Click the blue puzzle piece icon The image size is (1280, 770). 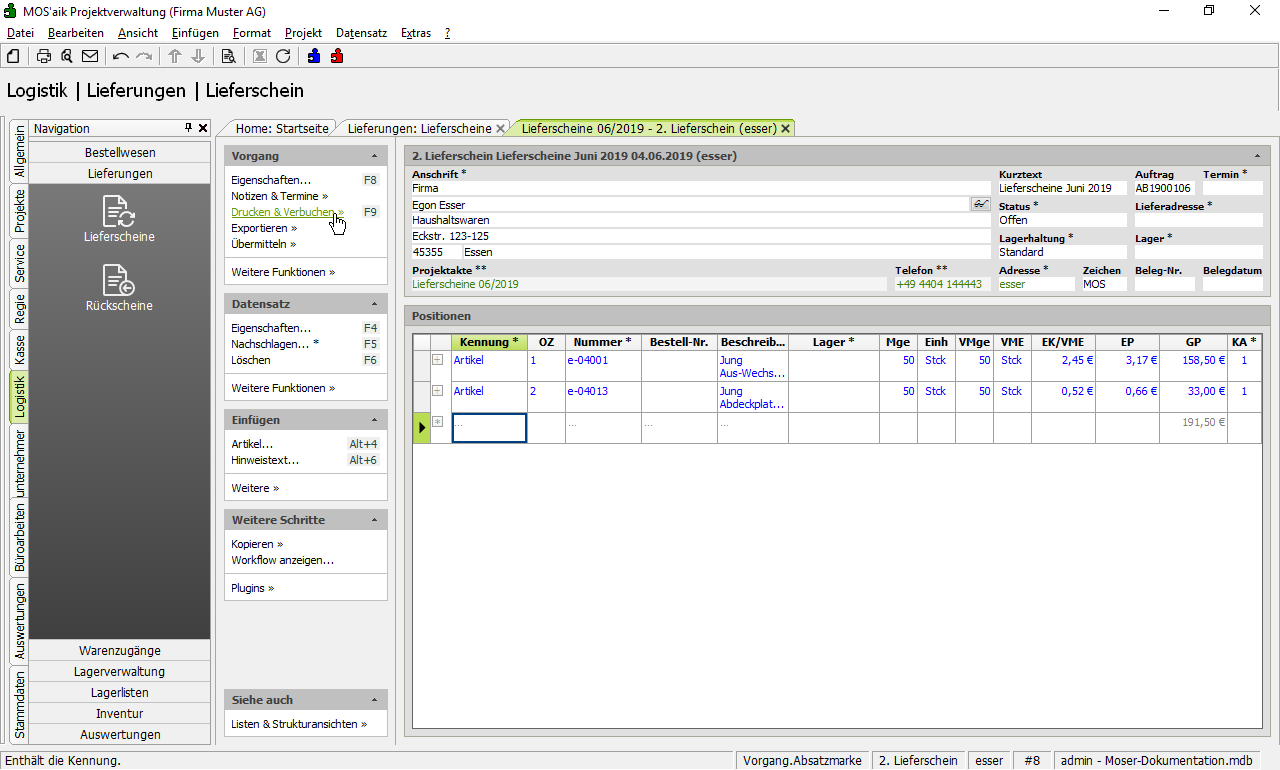pos(314,56)
